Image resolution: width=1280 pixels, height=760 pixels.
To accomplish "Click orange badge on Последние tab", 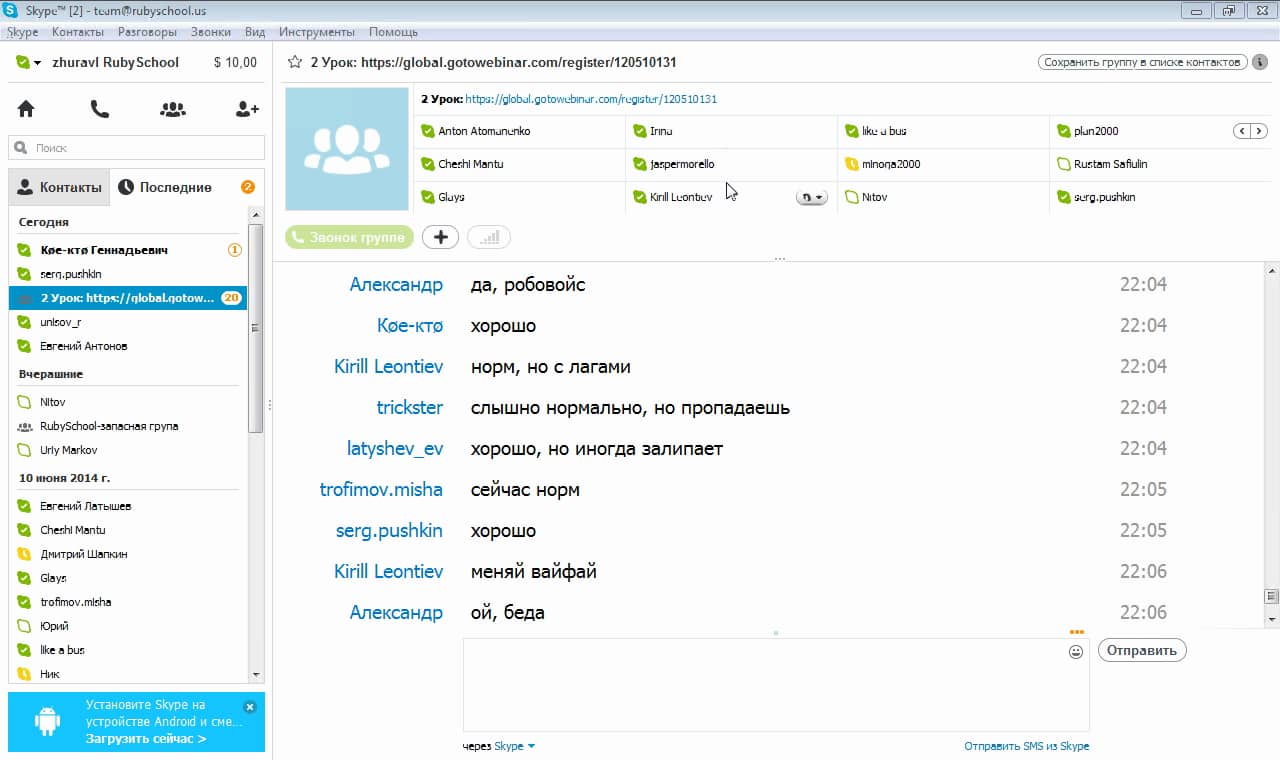I will pyautogui.click(x=248, y=187).
